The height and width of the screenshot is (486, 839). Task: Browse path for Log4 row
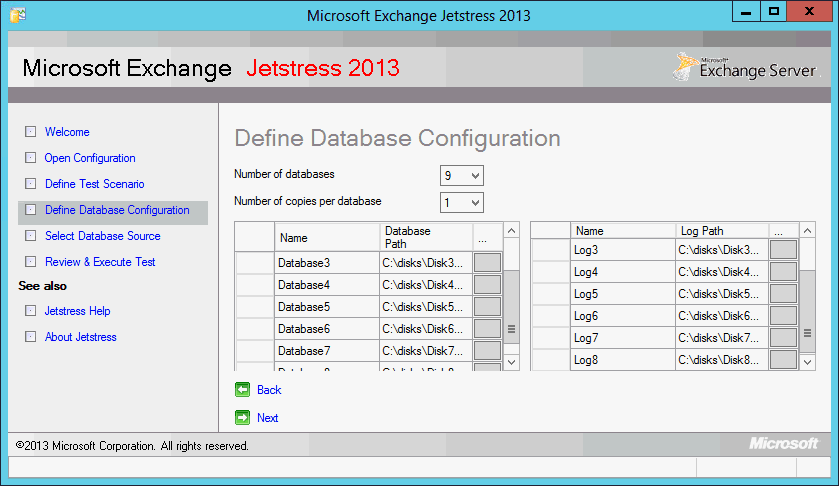[x=783, y=271]
